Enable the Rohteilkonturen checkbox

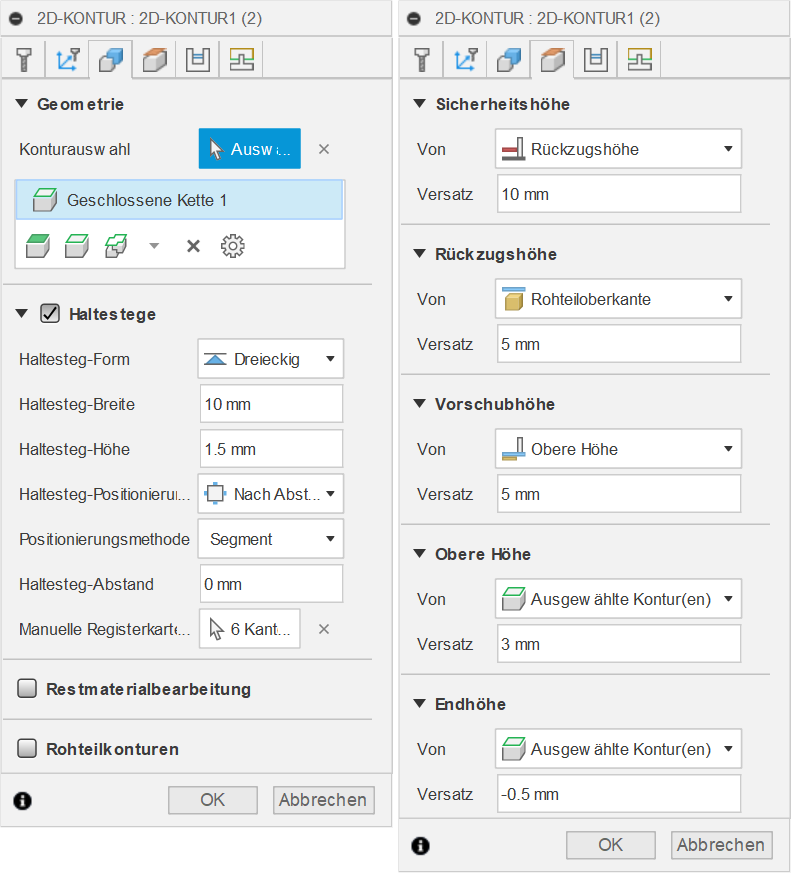click(x=28, y=749)
